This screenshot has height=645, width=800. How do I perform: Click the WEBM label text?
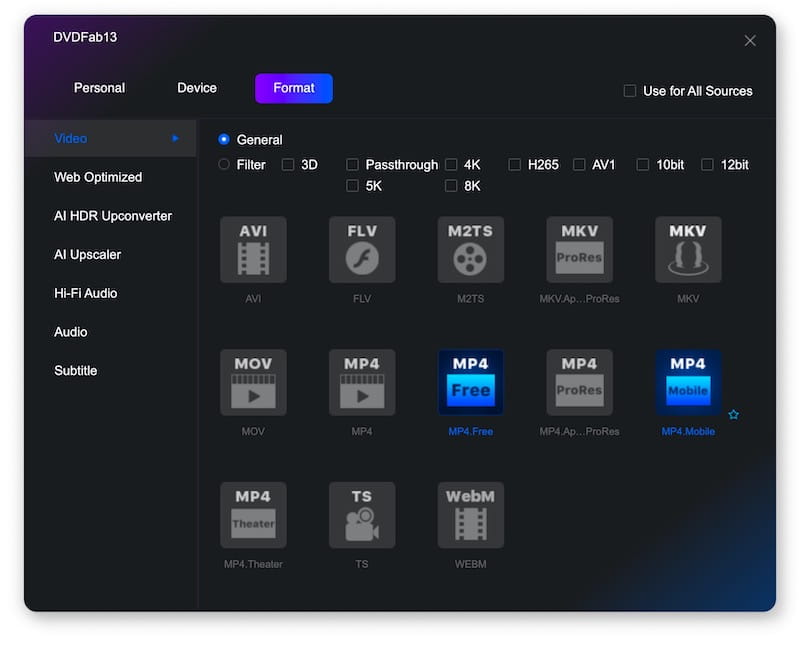[470, 564]
